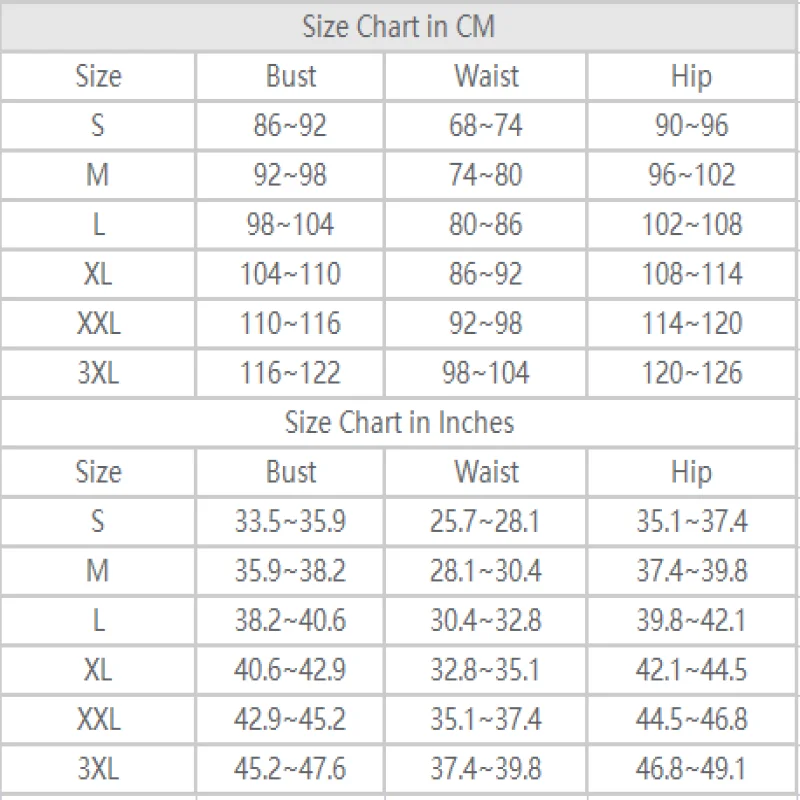Click the 'Size Chart in Inches' title
800x800 pixels.
399,423
